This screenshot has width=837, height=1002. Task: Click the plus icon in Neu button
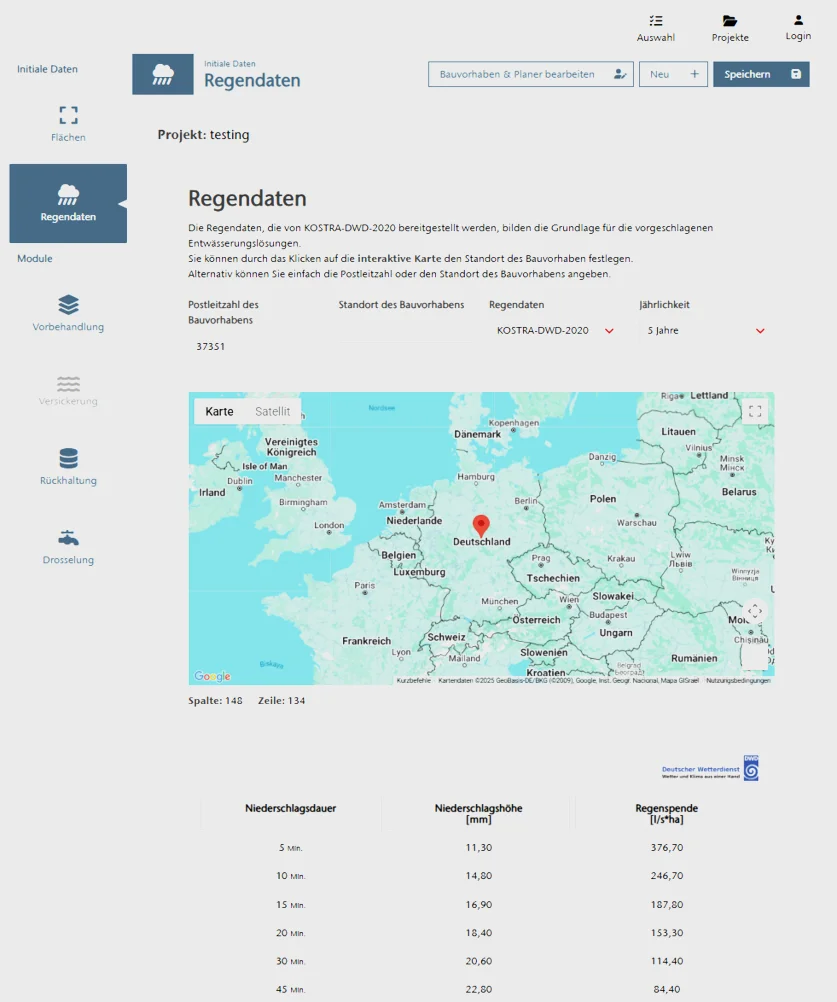pos(695,74)
